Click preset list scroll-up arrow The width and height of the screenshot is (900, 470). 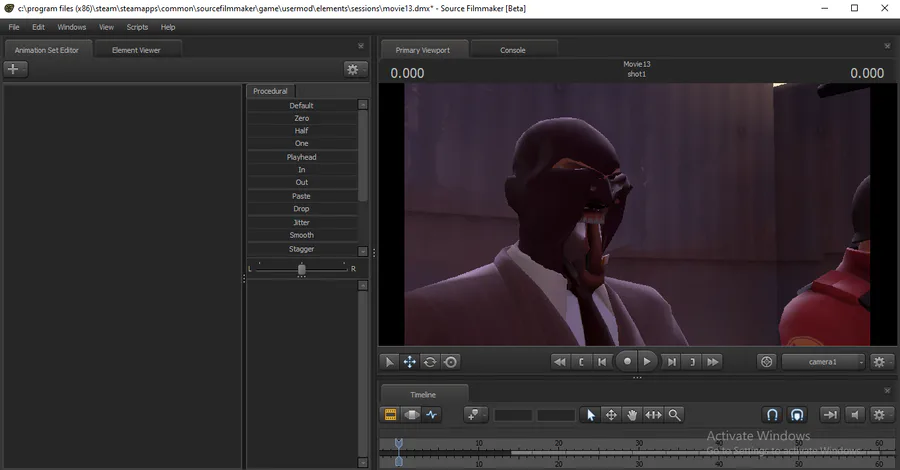tap(363, 104)
